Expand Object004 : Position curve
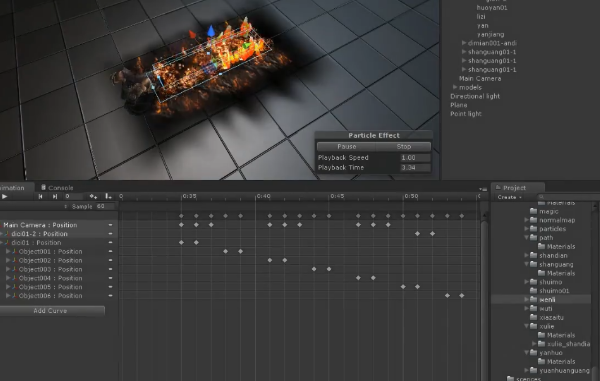This screenshot has height=381, width=600. (x=8, y=278)
